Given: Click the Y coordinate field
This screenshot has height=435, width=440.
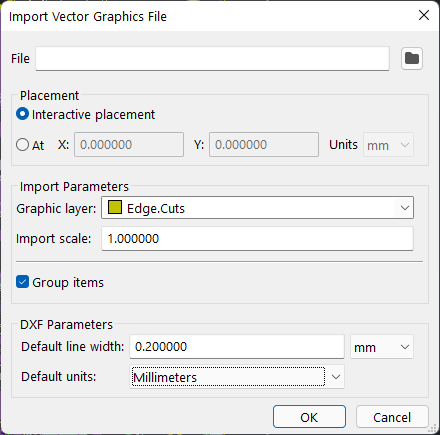Looking at the screenshot, I should [264, 145].
